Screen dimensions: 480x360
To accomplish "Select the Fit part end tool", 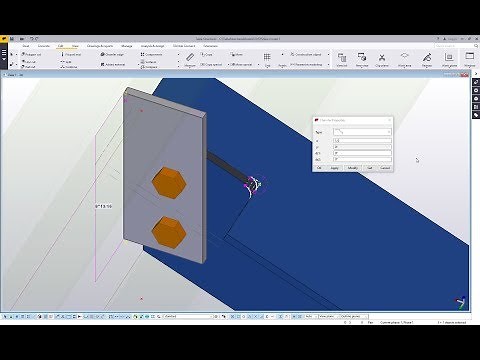I will (71, 54).
